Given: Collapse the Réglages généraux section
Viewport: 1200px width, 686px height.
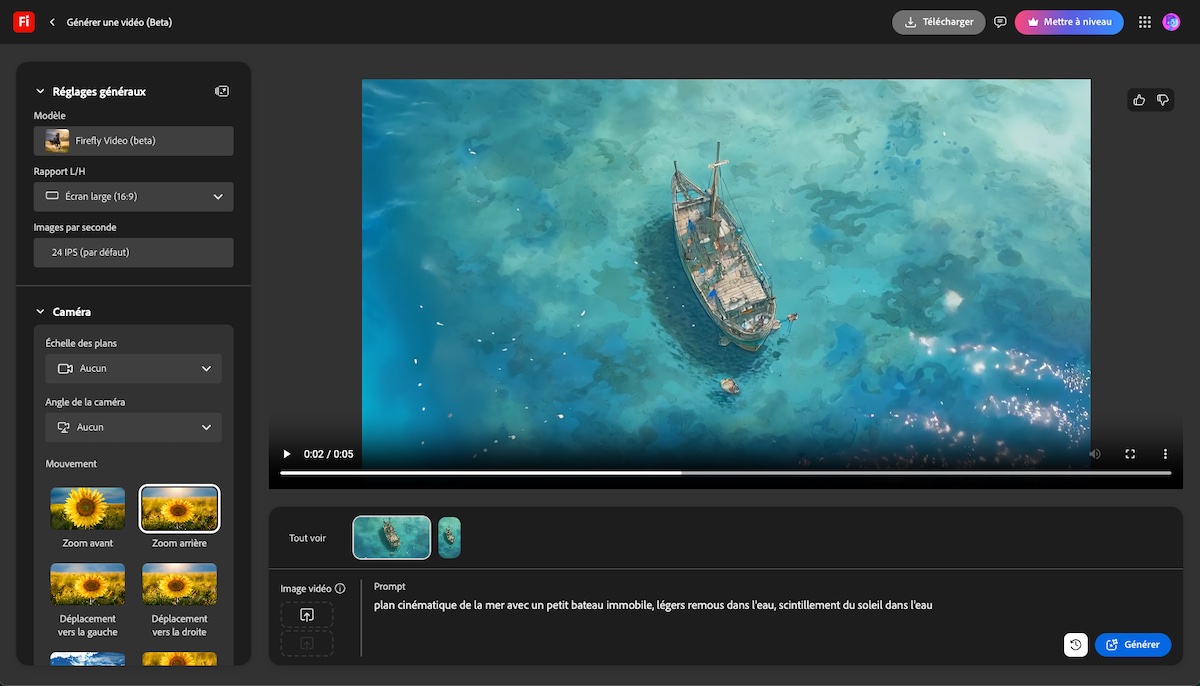Looking at the screenshot, I should (x=41, y=91).
